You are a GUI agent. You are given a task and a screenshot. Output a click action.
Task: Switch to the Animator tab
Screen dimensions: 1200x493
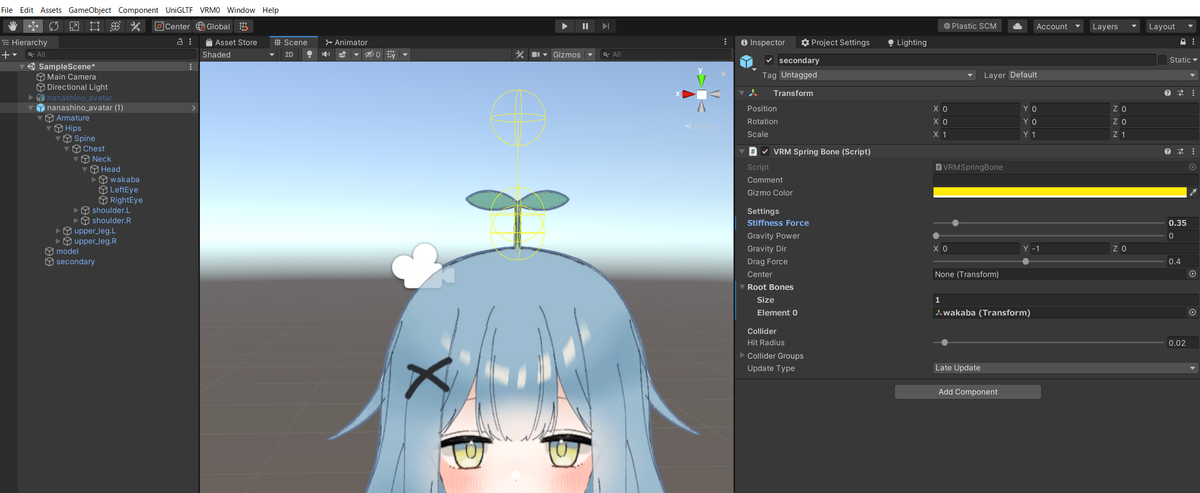345,43
